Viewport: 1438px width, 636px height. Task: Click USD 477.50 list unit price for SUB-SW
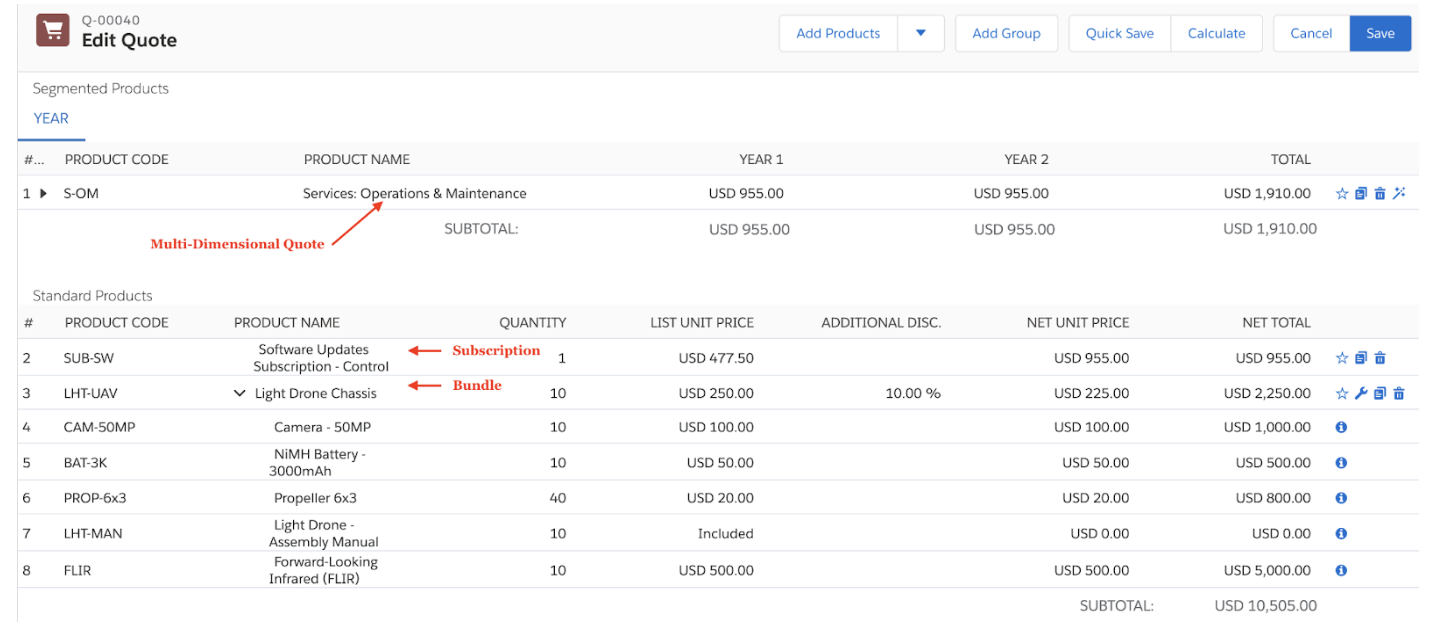pyautogui.click(x=716, y=358)
